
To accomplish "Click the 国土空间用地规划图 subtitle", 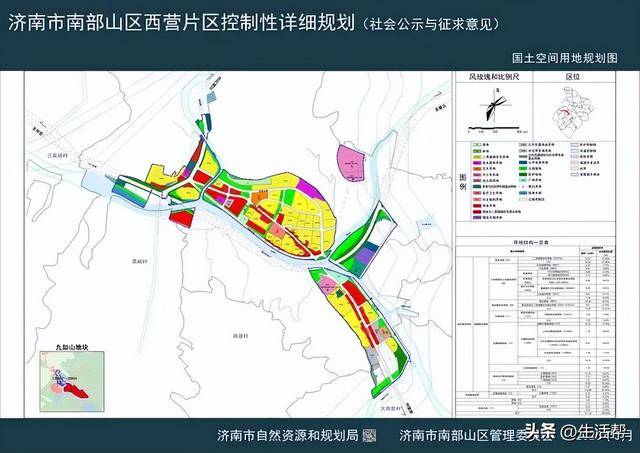I will 565,58.
